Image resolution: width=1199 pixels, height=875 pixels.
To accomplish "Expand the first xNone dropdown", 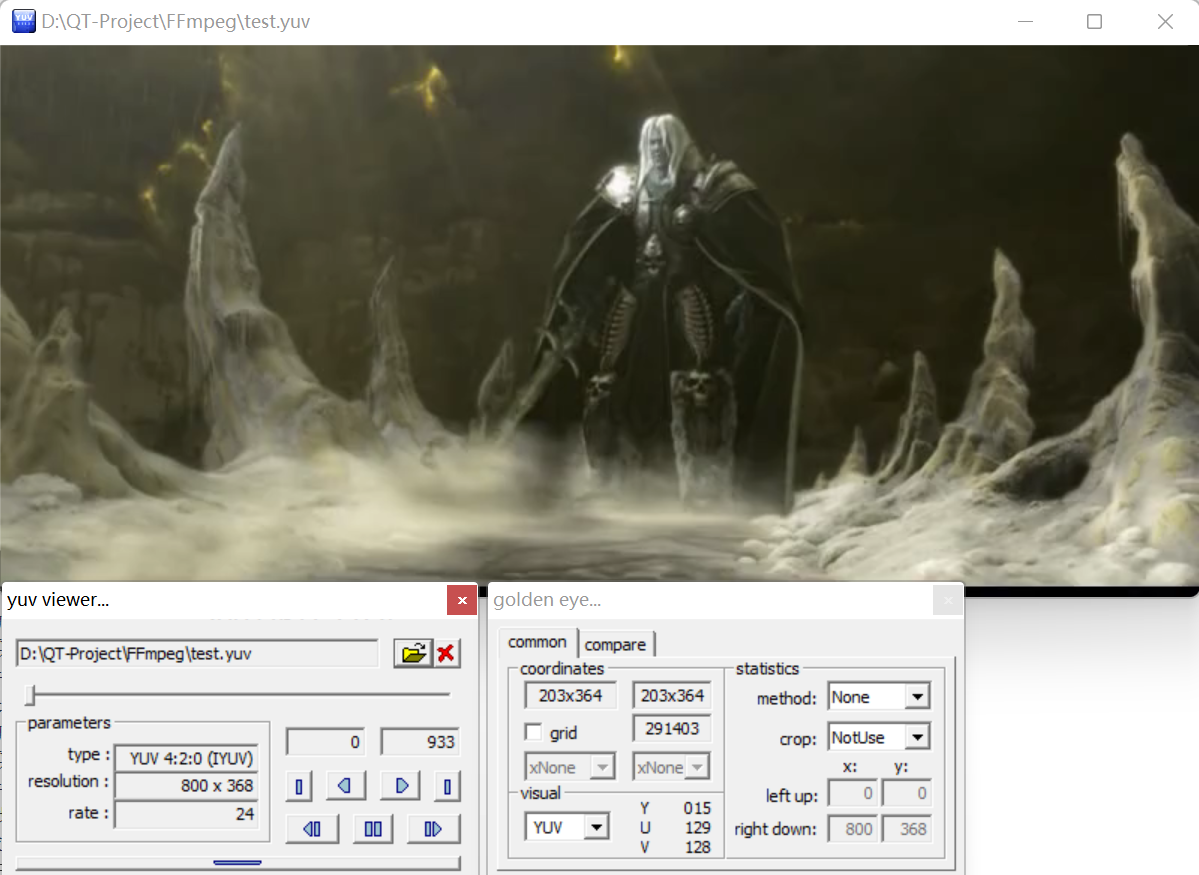I will click(603, 766).
